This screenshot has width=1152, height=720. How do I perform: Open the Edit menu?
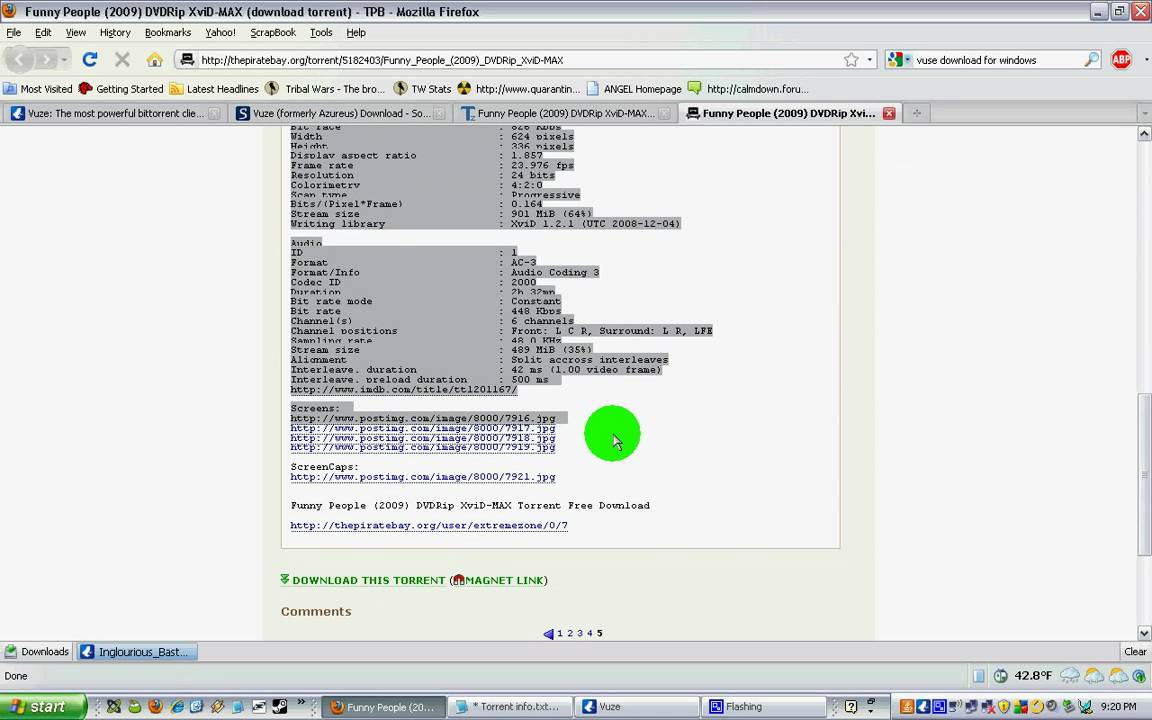tap(43, 32)
